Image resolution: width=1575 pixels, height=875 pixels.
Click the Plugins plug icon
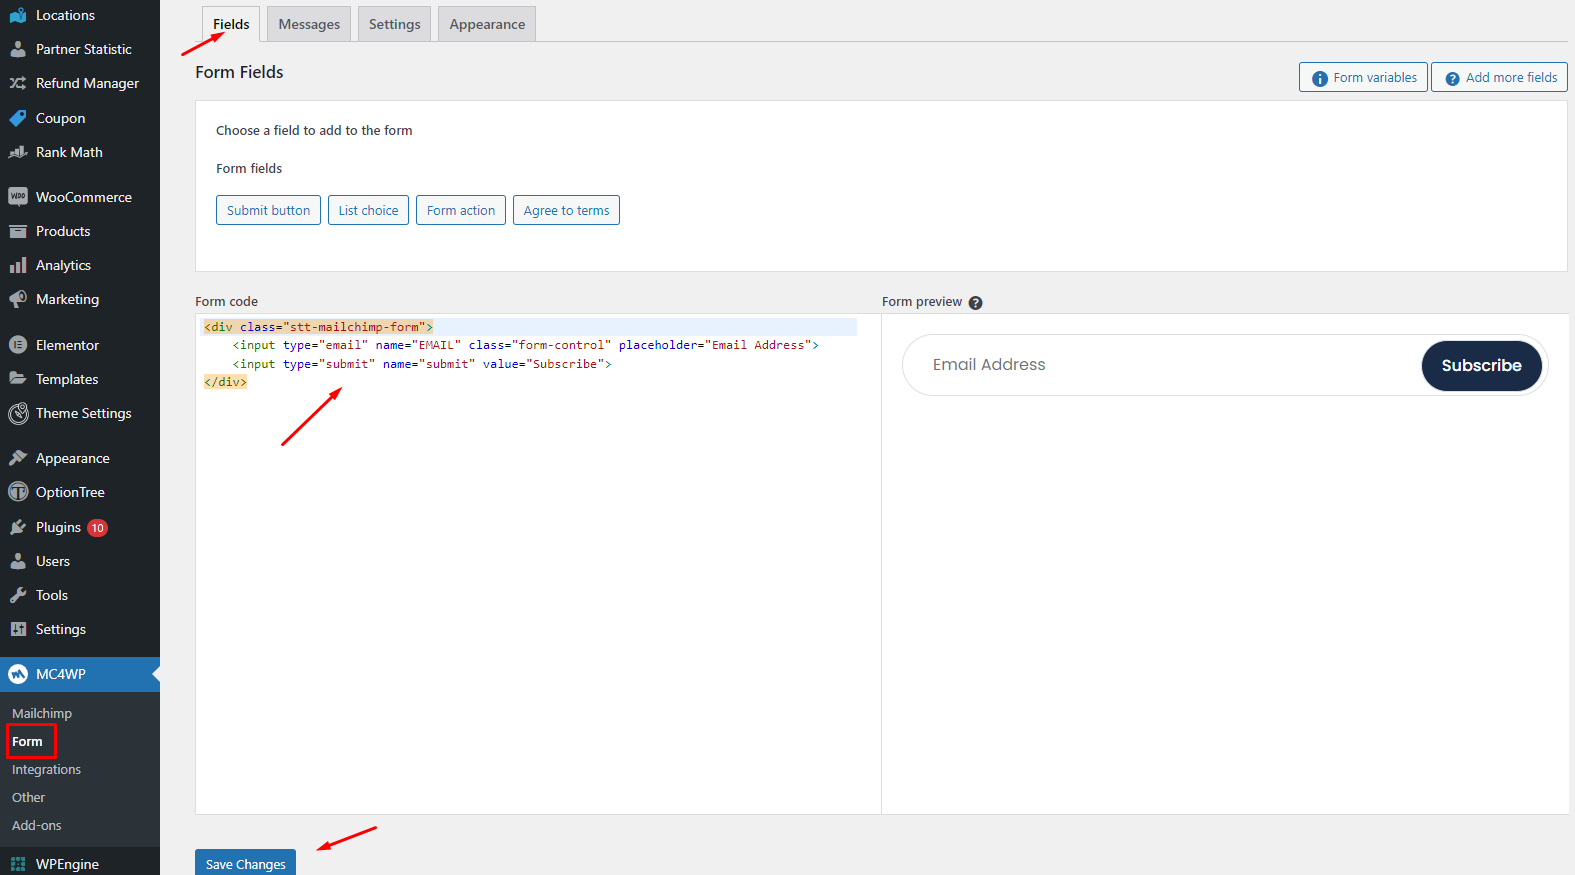18,527
